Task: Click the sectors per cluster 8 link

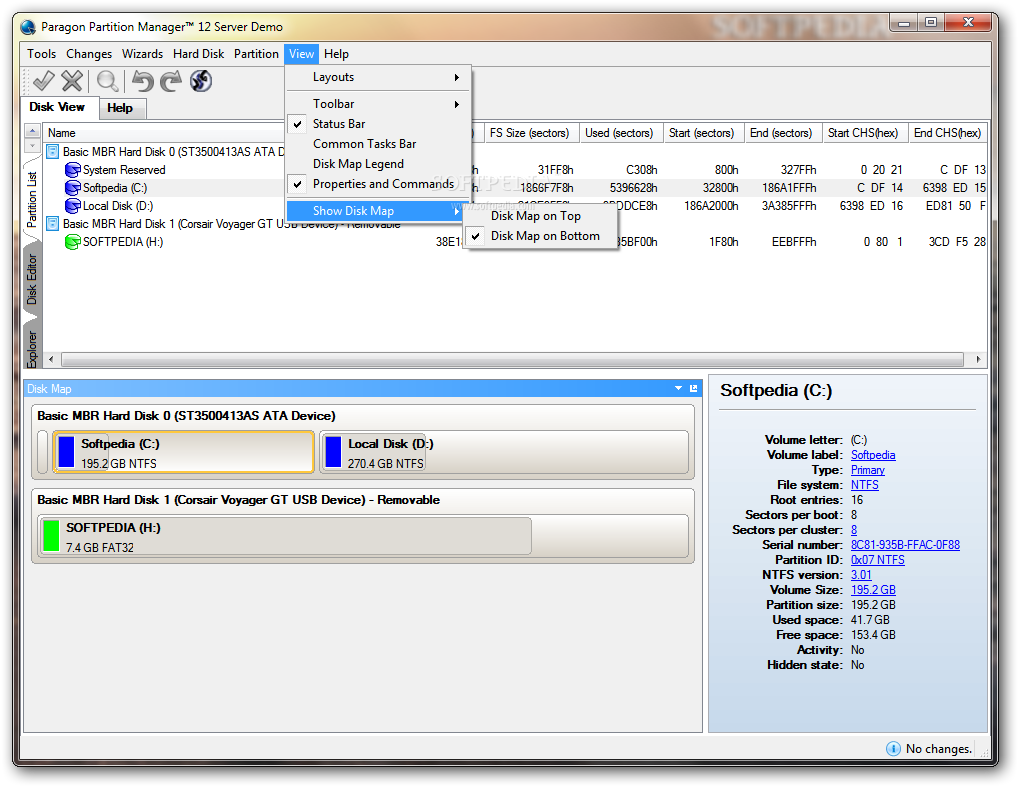Action: (854, 530)
